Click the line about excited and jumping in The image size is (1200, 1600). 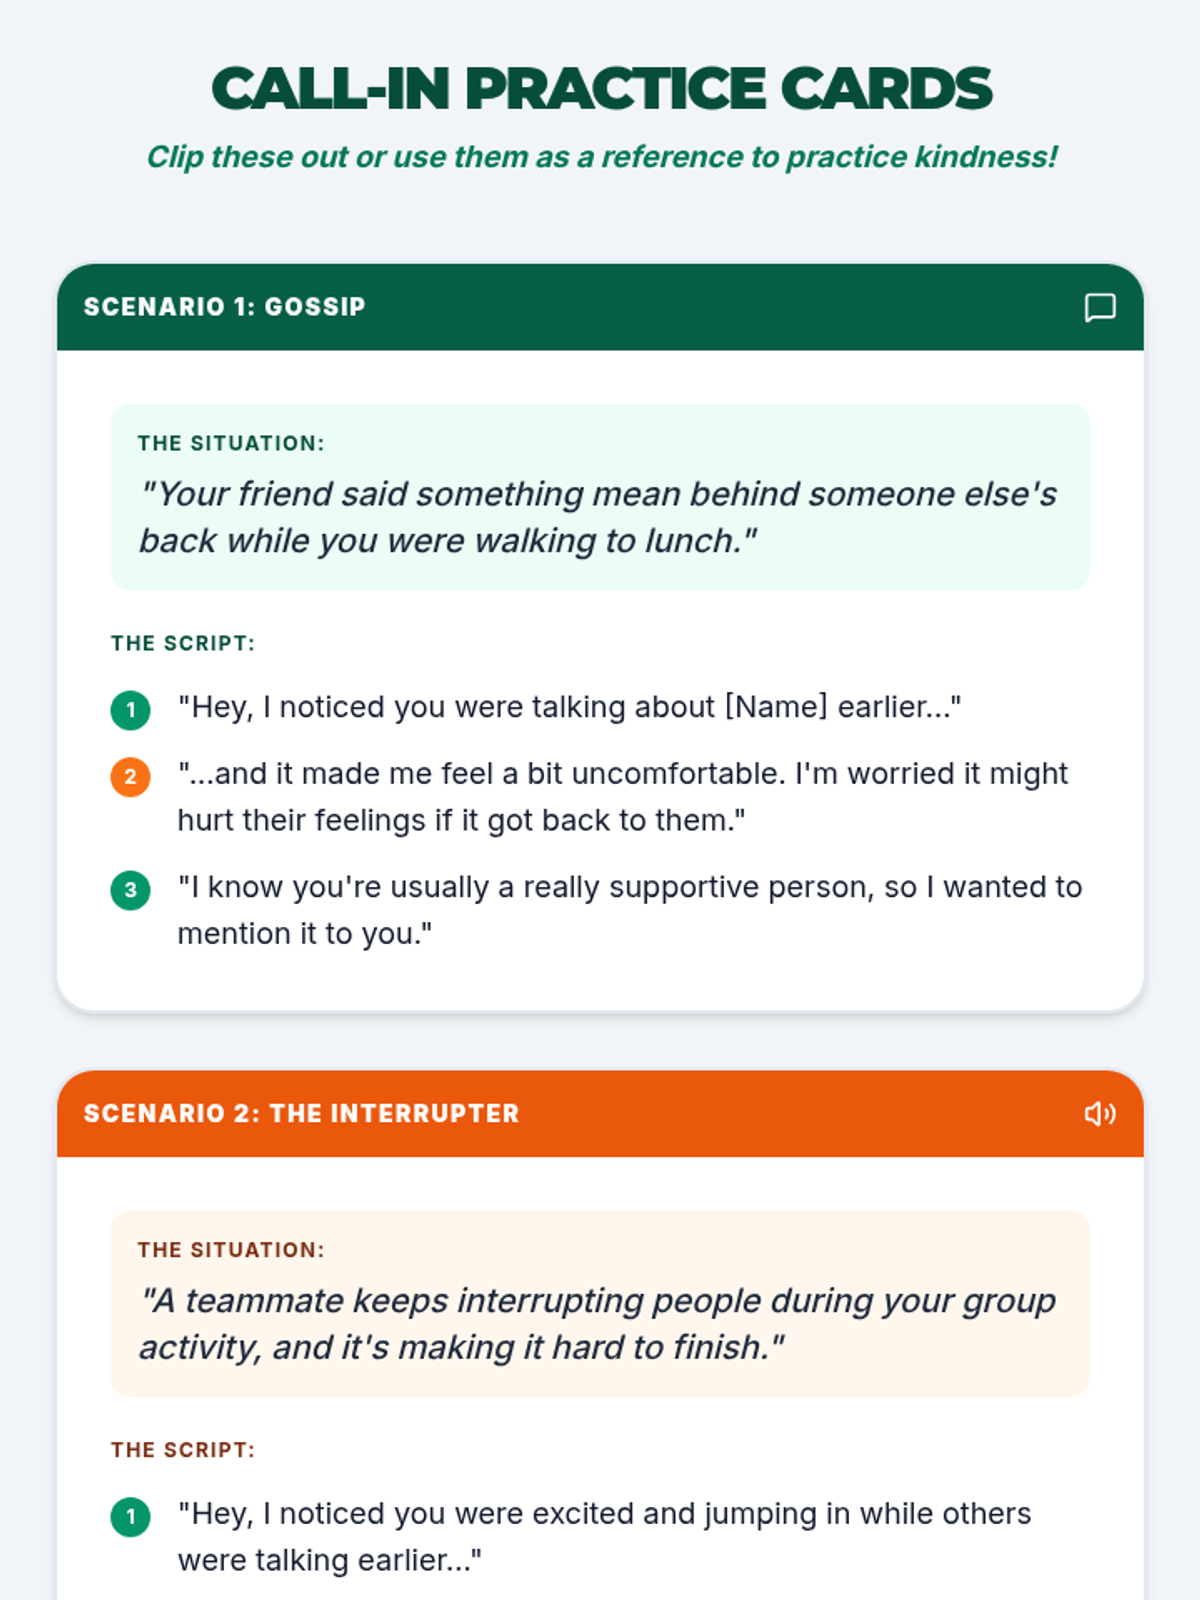(604, 1537)
